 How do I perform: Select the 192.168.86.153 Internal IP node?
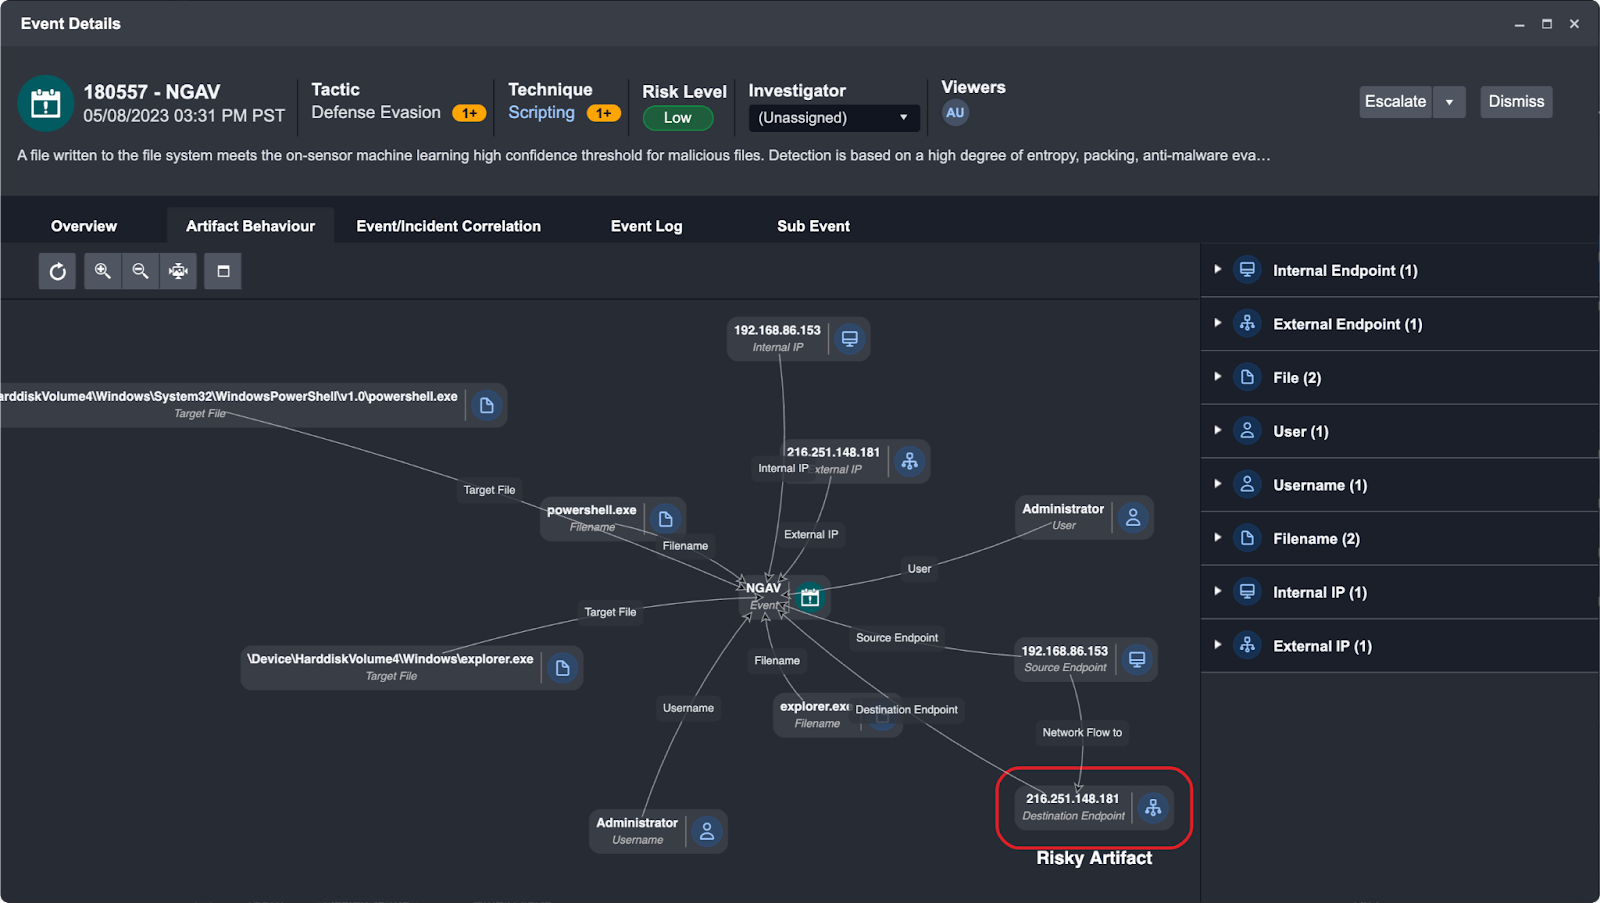click(778, 338)
